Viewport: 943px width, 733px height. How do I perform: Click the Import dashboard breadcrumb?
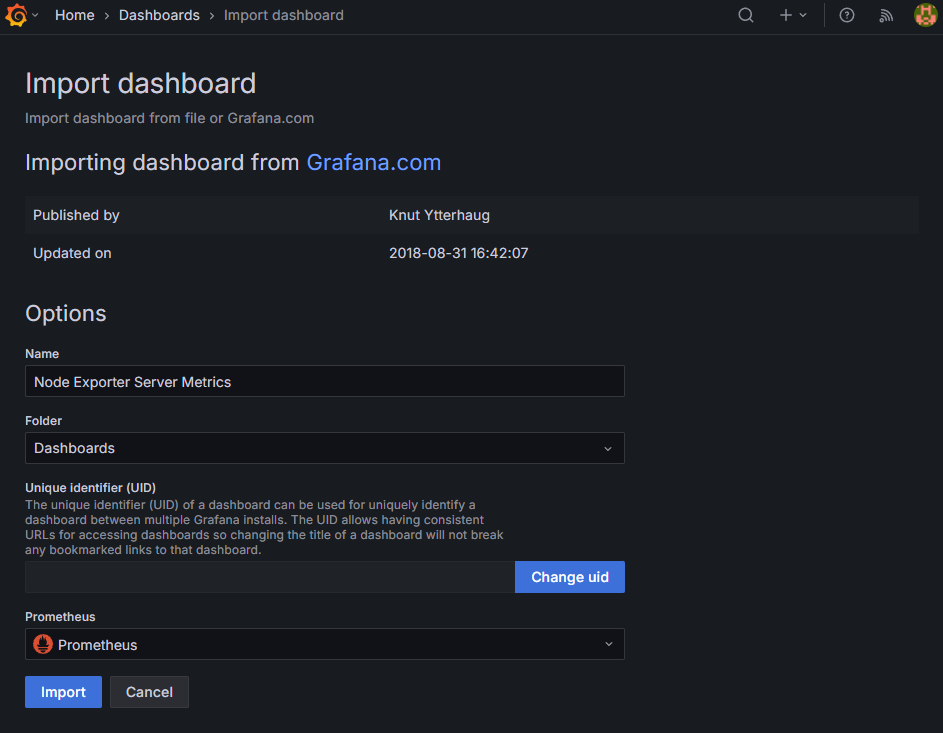pos(284,15)
